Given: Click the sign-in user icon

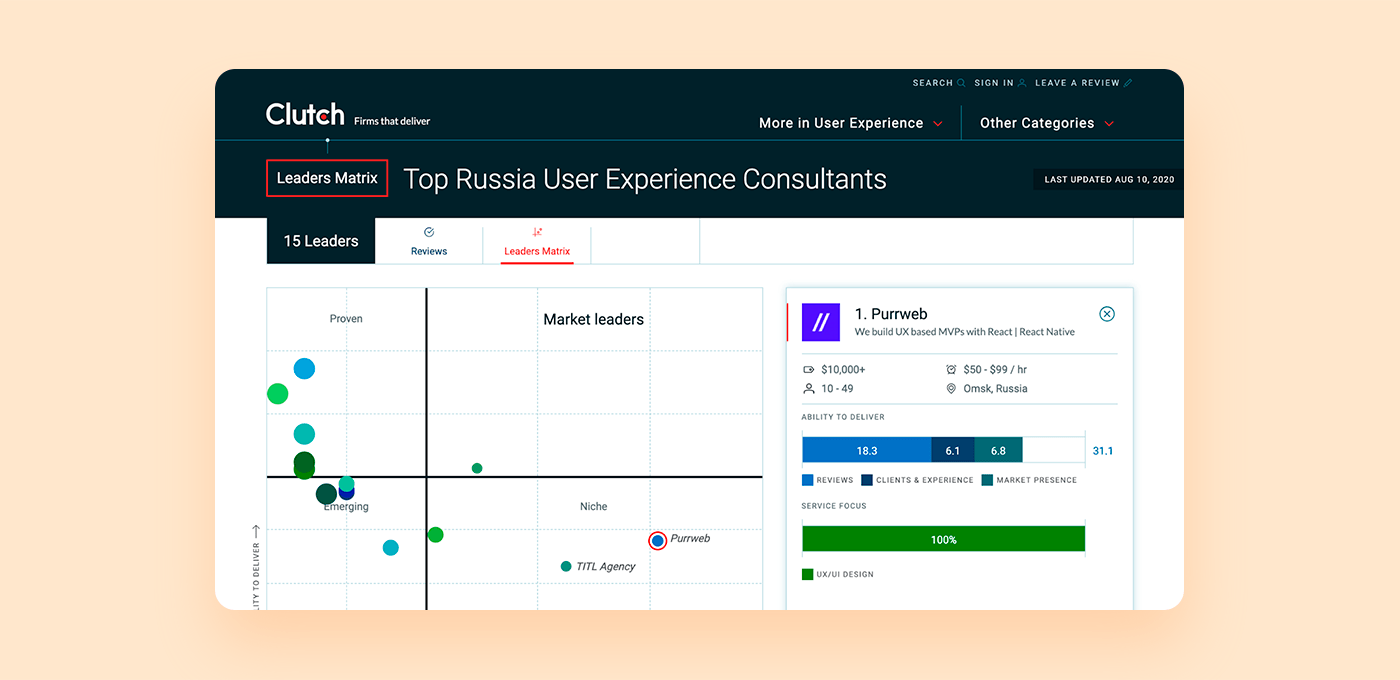Looking at the screenshot, I should click(x=1022, y=83).
